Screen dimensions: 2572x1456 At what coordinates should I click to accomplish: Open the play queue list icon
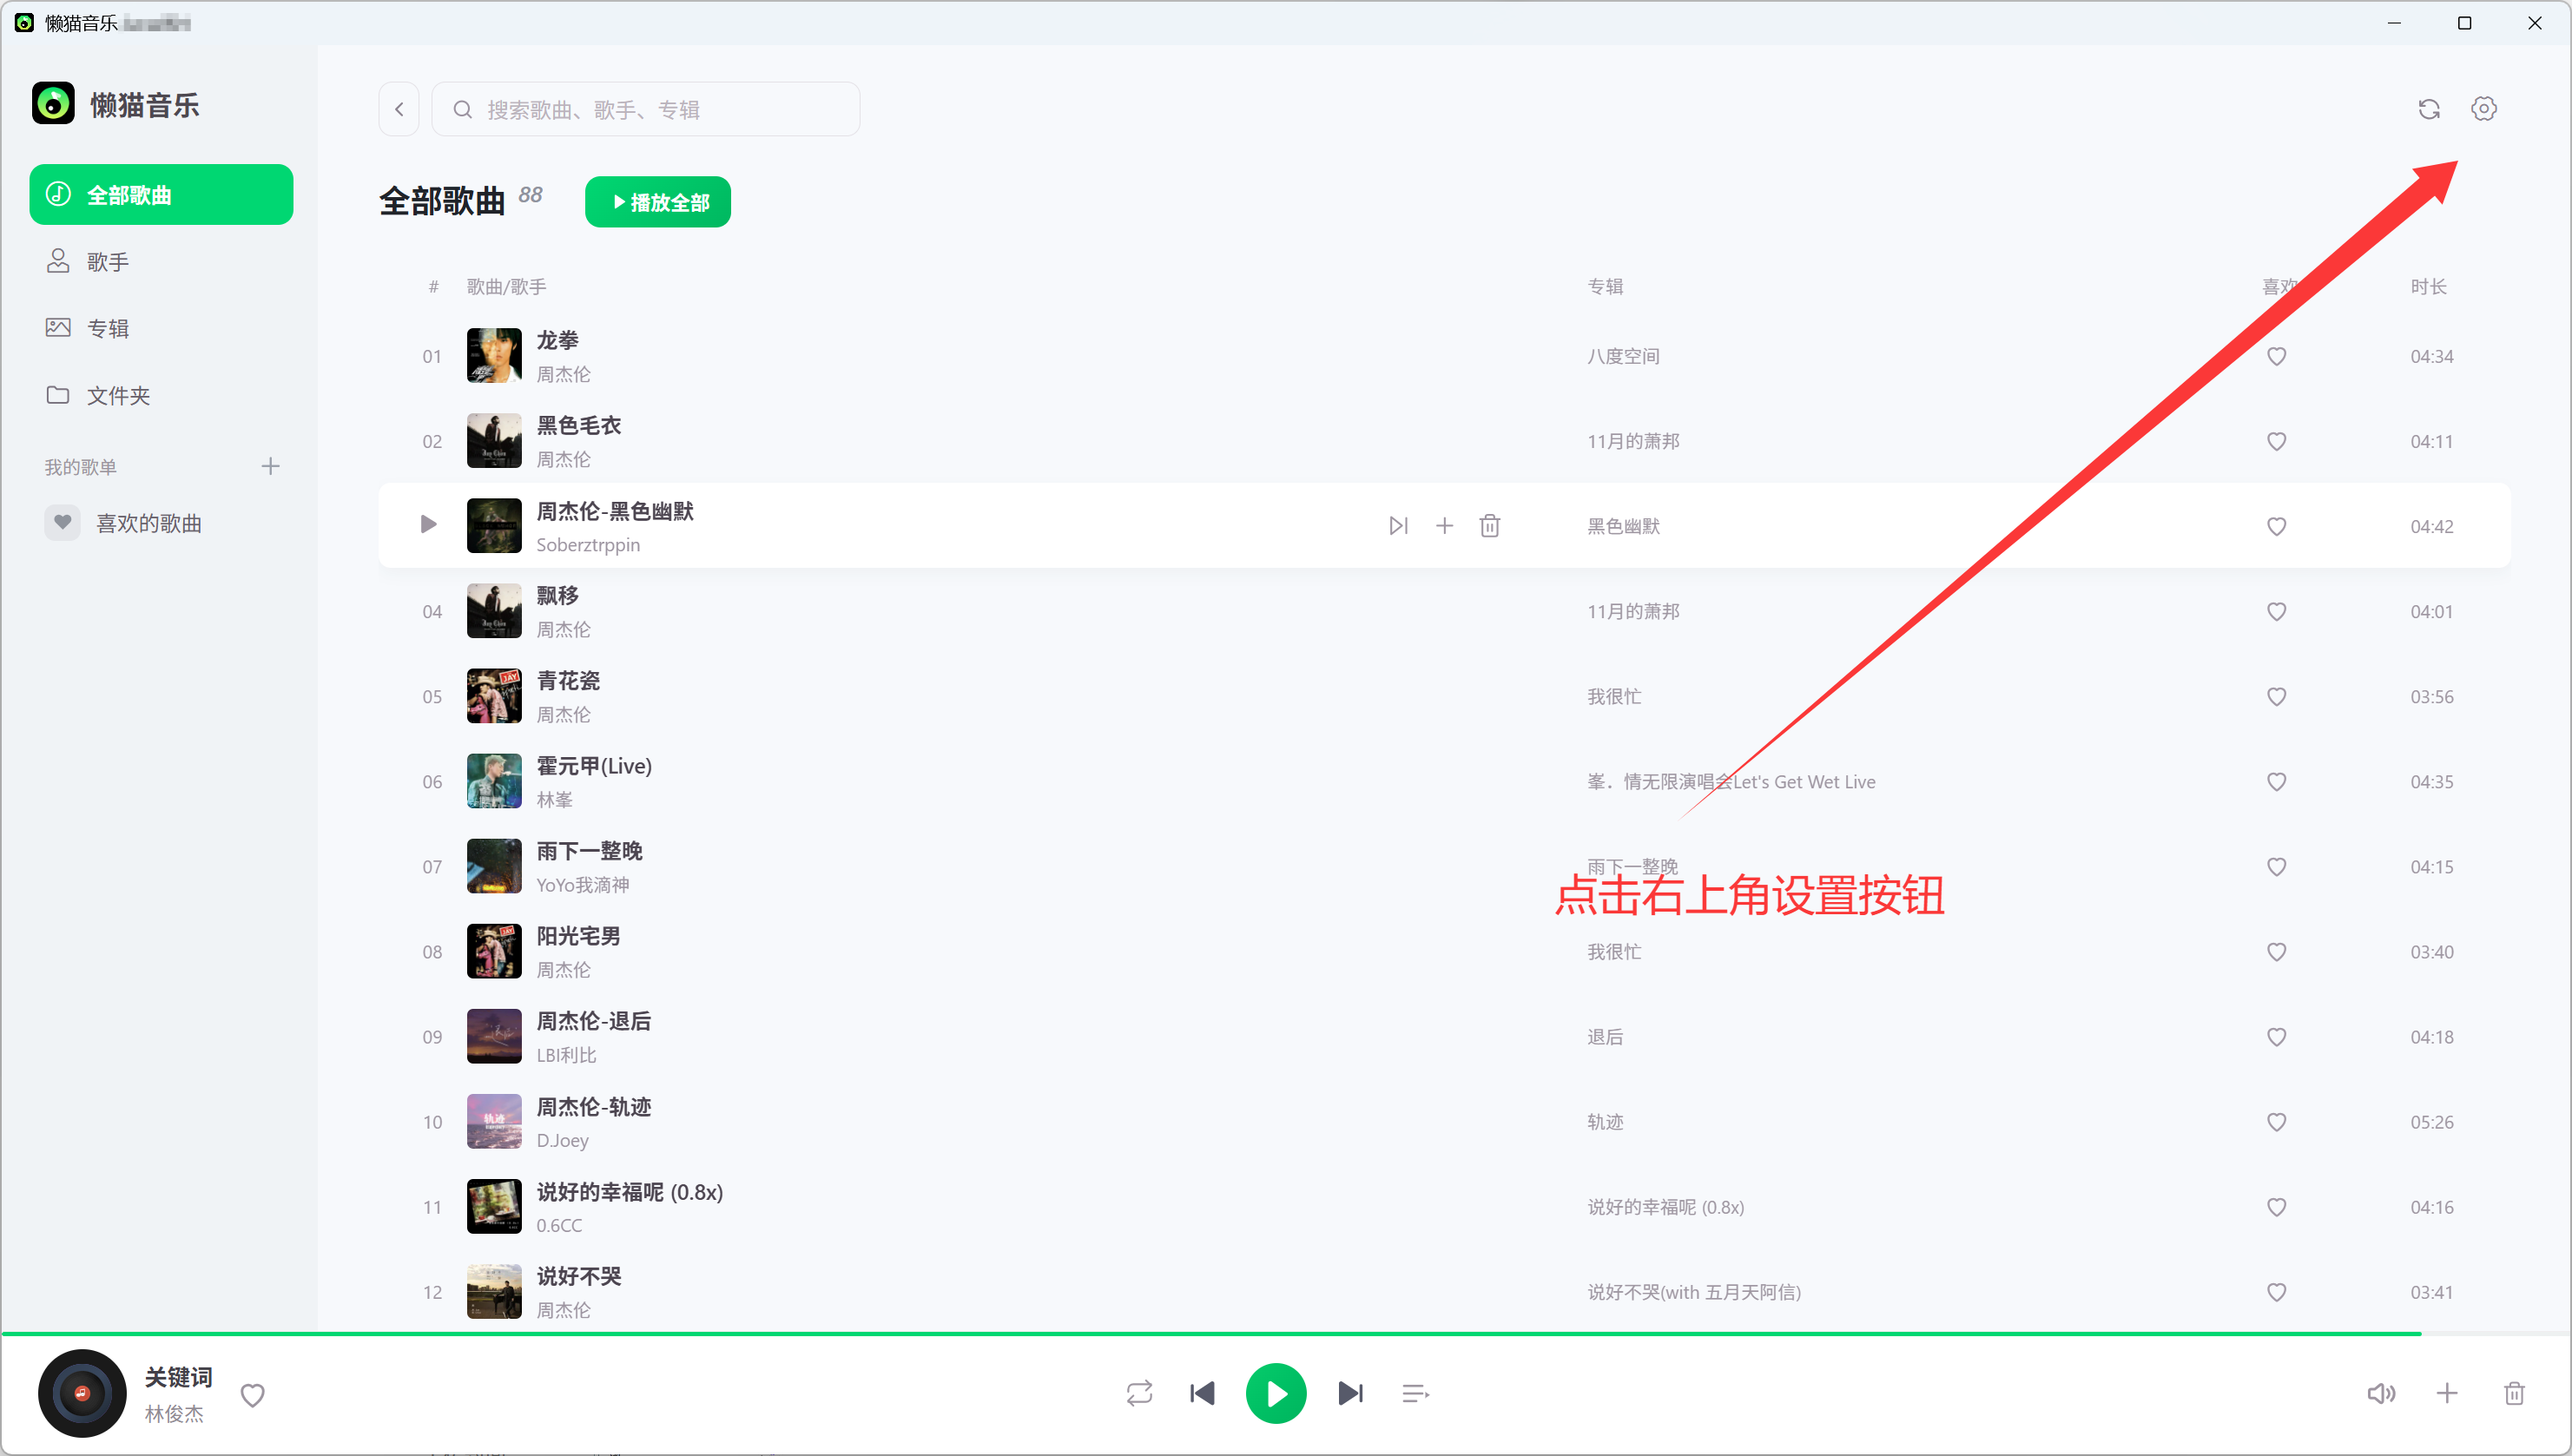[x=1415, y=1393]
